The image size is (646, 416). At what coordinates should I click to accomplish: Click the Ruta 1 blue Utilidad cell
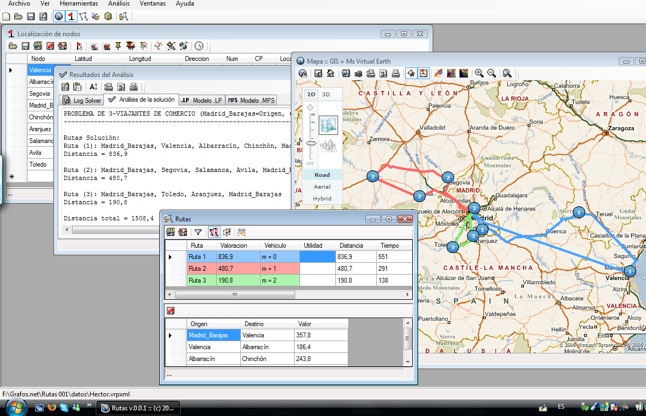tap(317, 257)
